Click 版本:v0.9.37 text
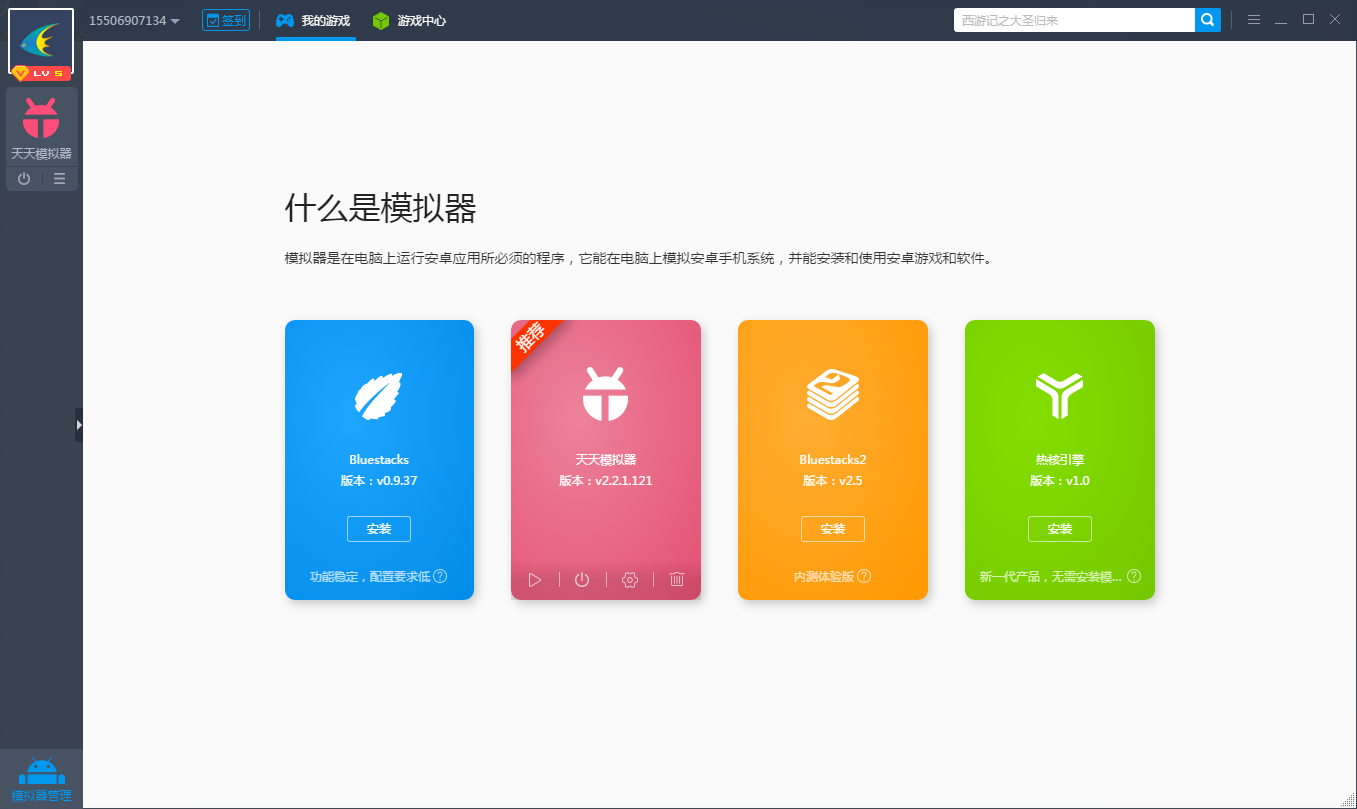 point(379,481)
